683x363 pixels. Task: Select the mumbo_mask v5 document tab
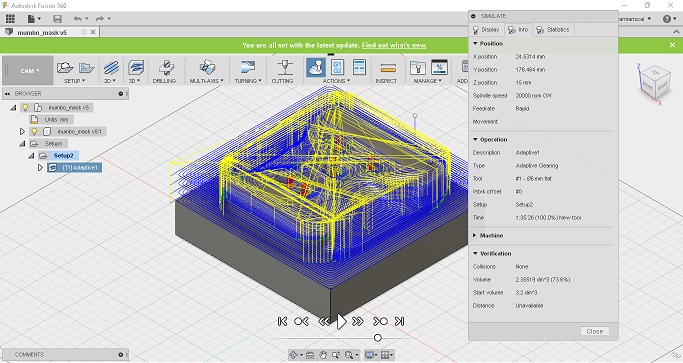click(42, 32)
